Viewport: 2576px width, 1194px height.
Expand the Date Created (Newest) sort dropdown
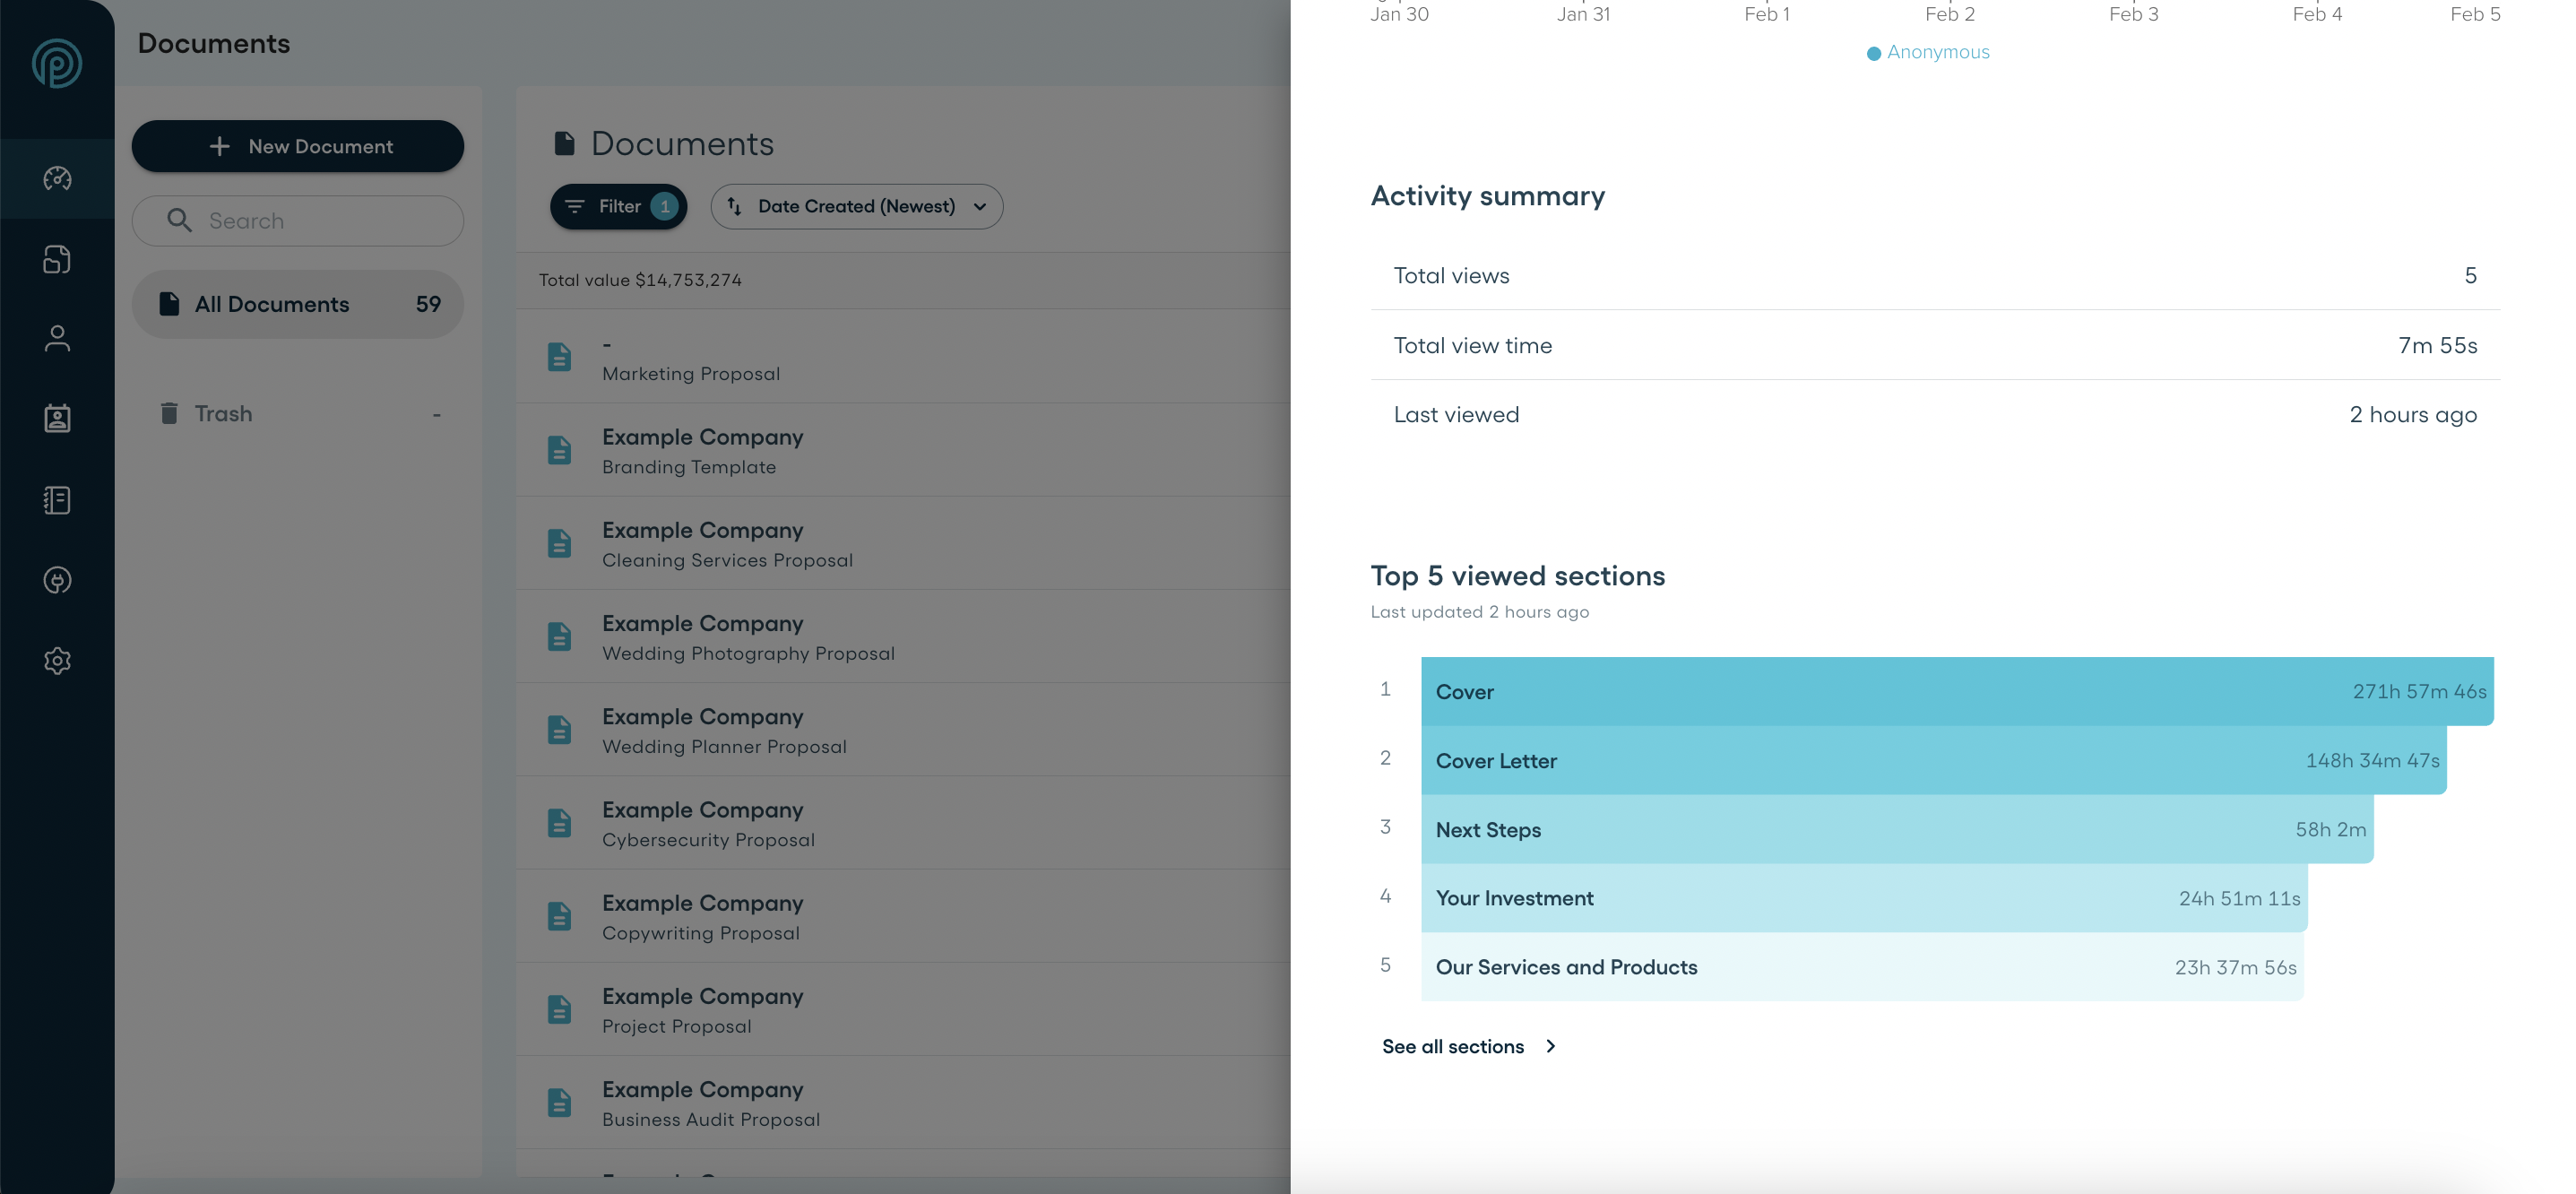coord(856,206)
